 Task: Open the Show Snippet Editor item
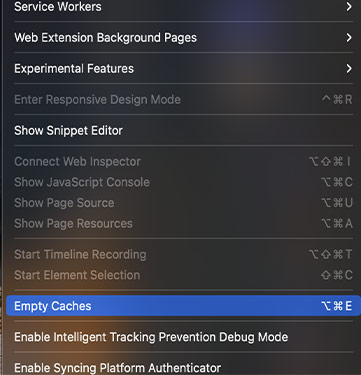(x=183, y=130)
